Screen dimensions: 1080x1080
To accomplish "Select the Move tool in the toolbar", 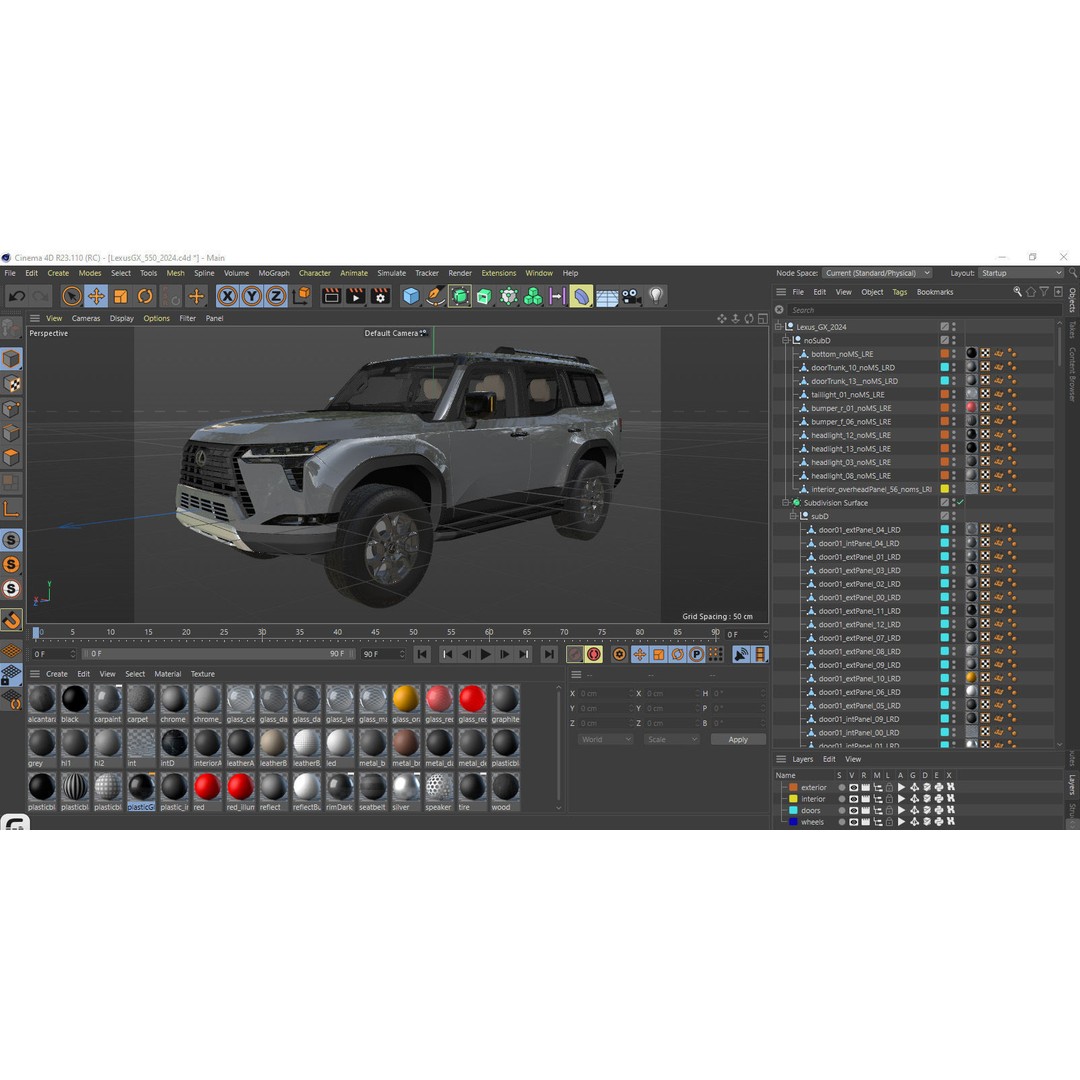I will (96, 296).
